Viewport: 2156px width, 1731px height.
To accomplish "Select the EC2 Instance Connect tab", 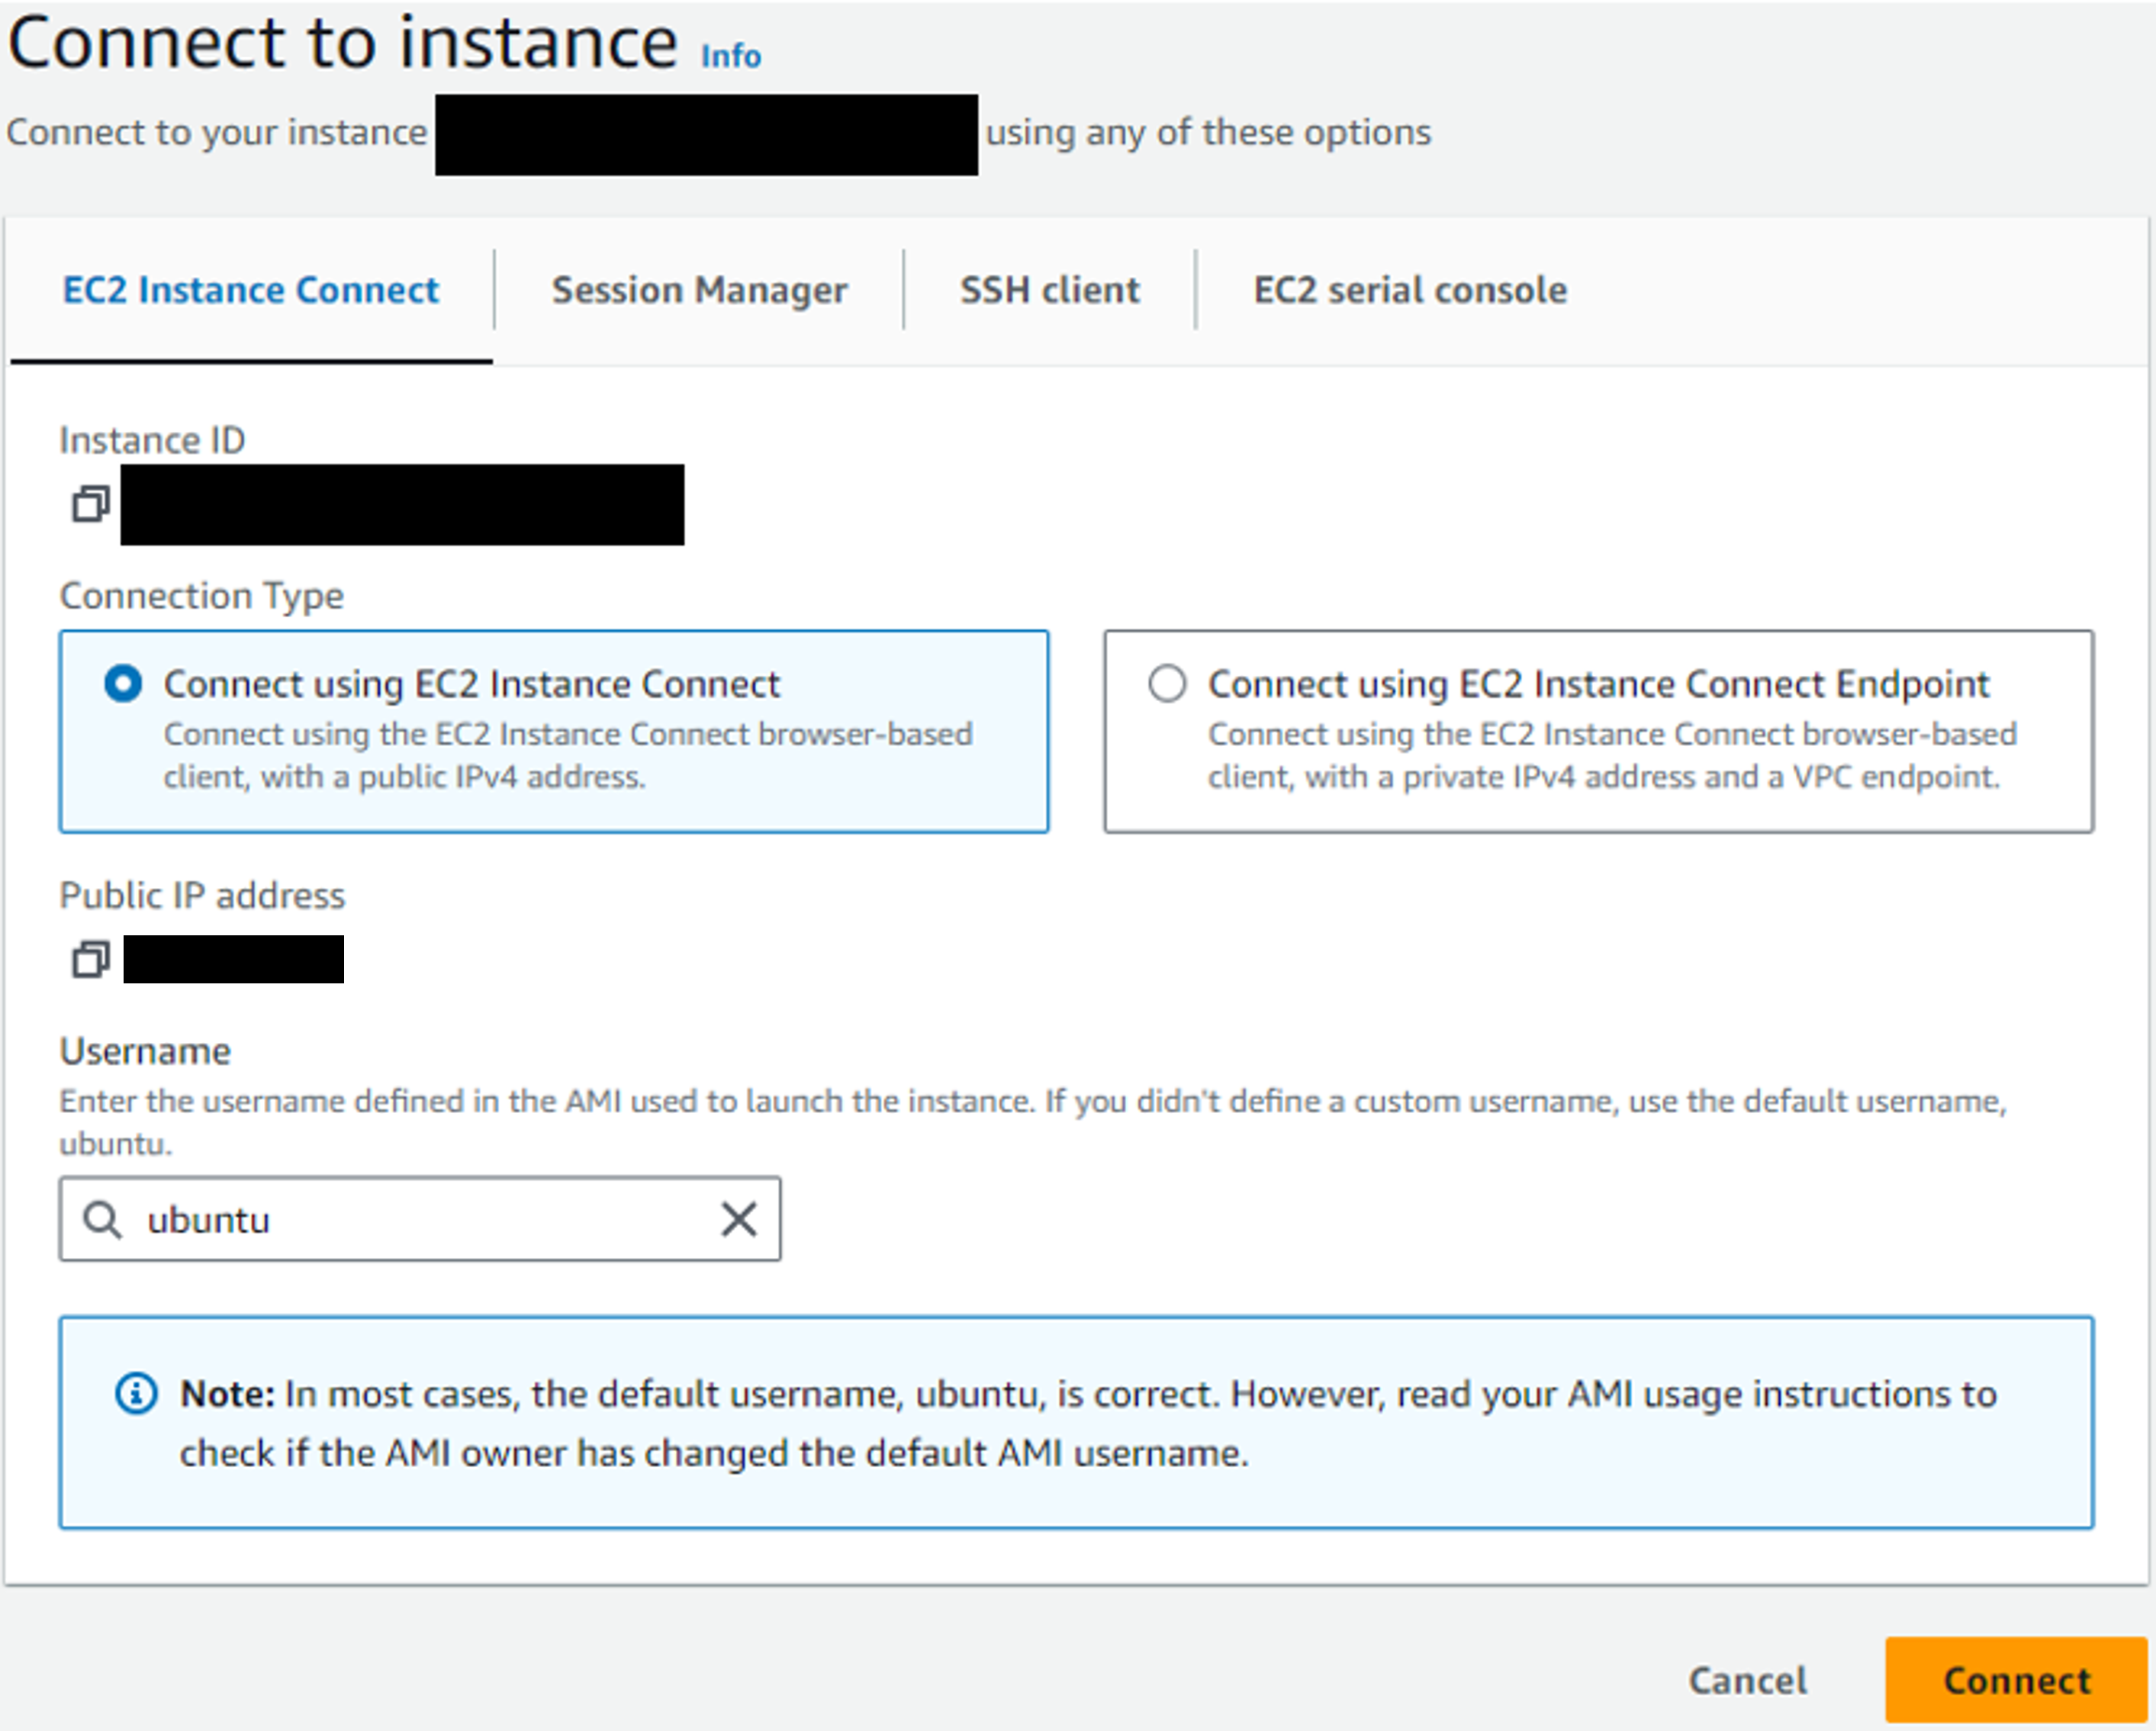I will click(251, 290).
